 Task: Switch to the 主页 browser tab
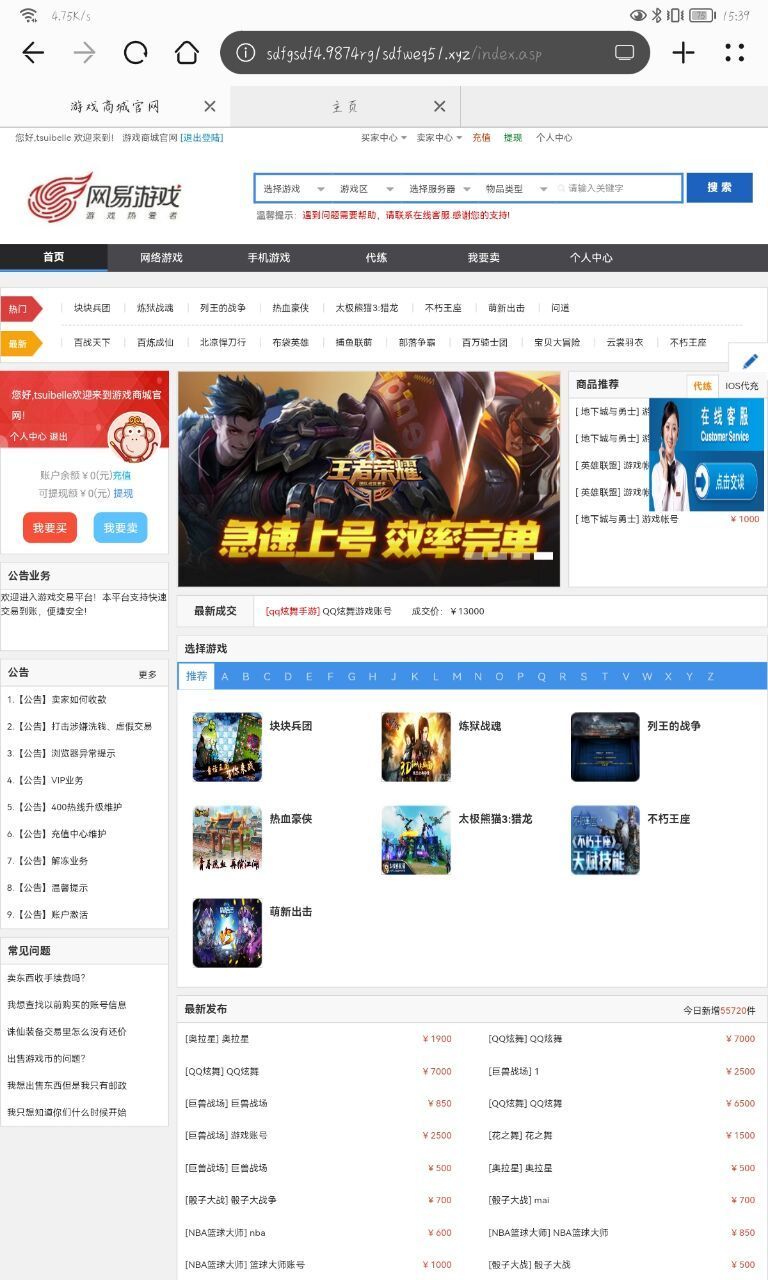click(x=345, y=106)
